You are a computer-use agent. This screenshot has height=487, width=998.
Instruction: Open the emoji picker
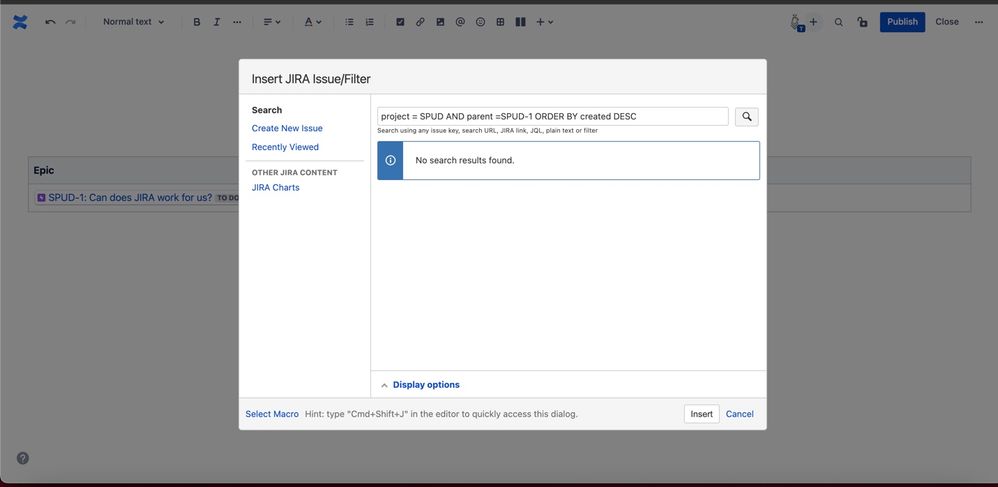[481, 22]
